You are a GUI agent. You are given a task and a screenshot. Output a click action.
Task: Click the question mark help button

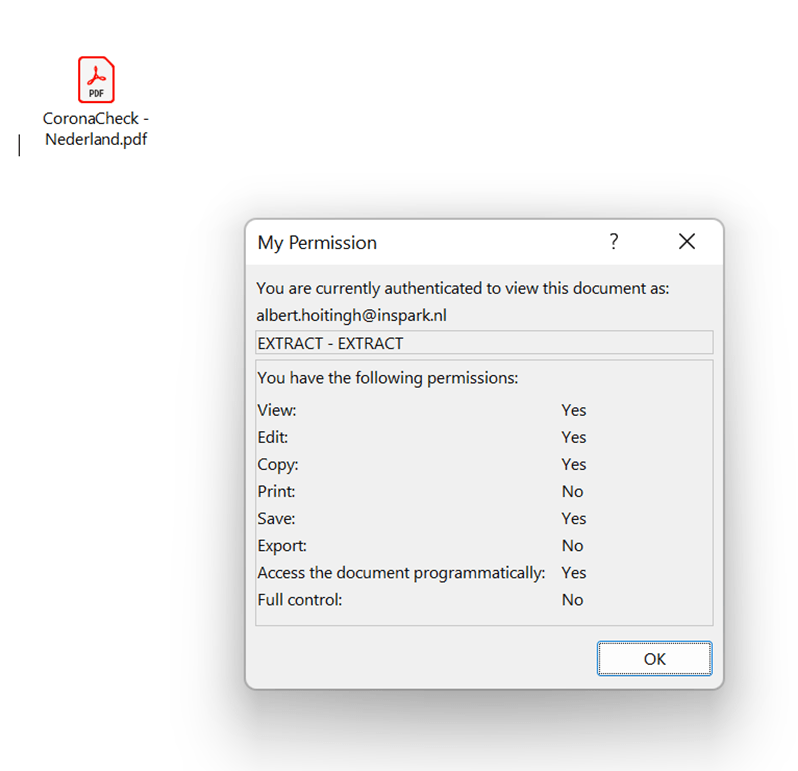pos(614,242)
